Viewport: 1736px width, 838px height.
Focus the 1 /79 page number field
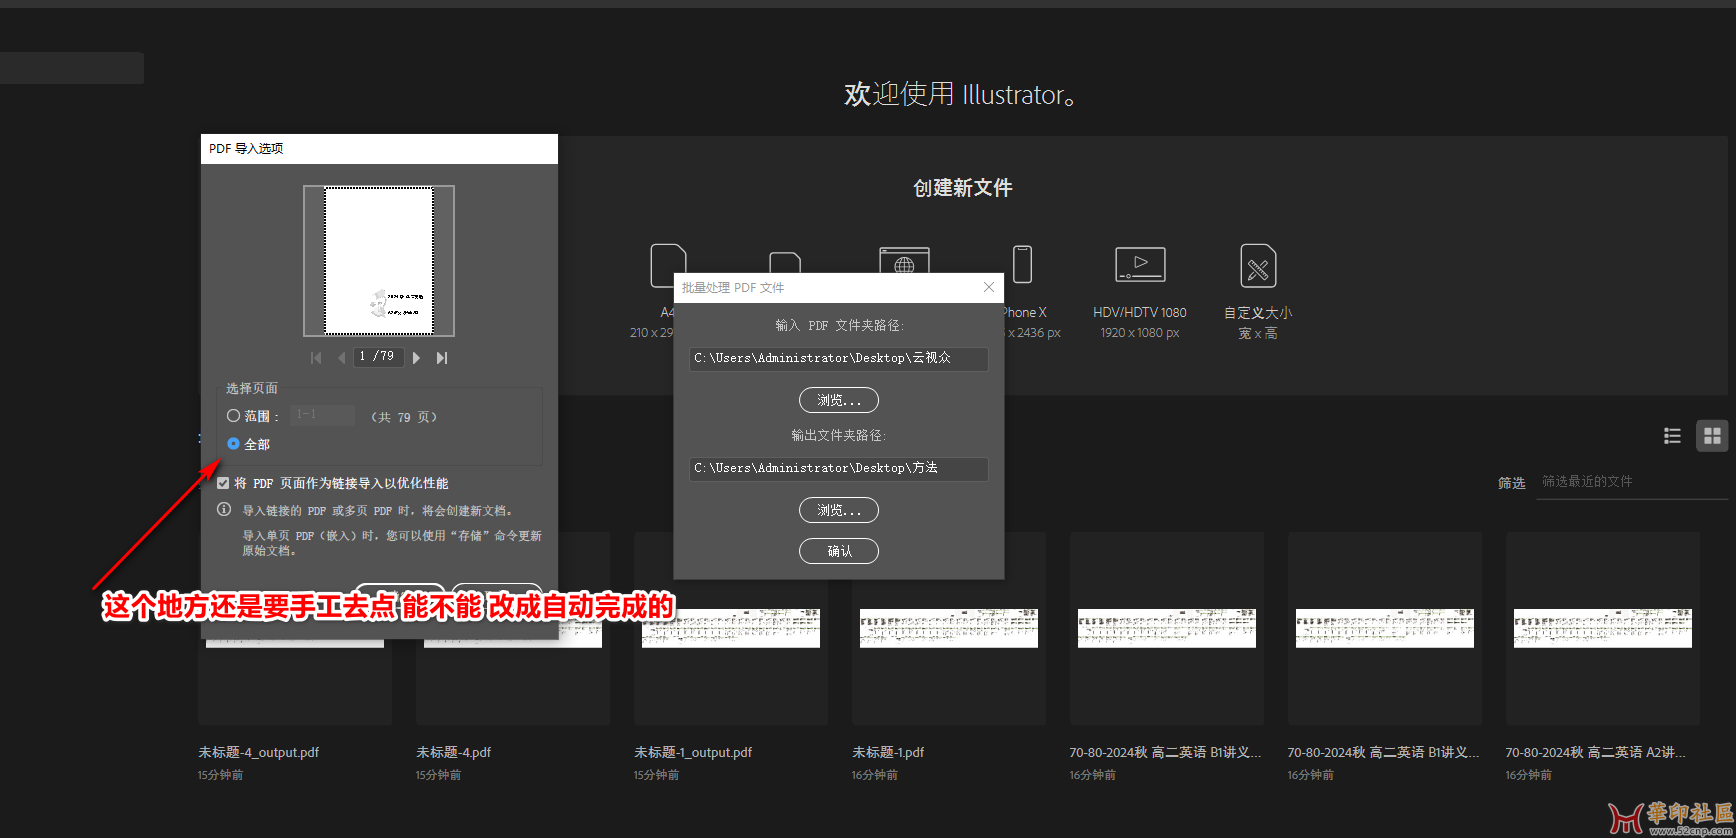coord(378,357)
